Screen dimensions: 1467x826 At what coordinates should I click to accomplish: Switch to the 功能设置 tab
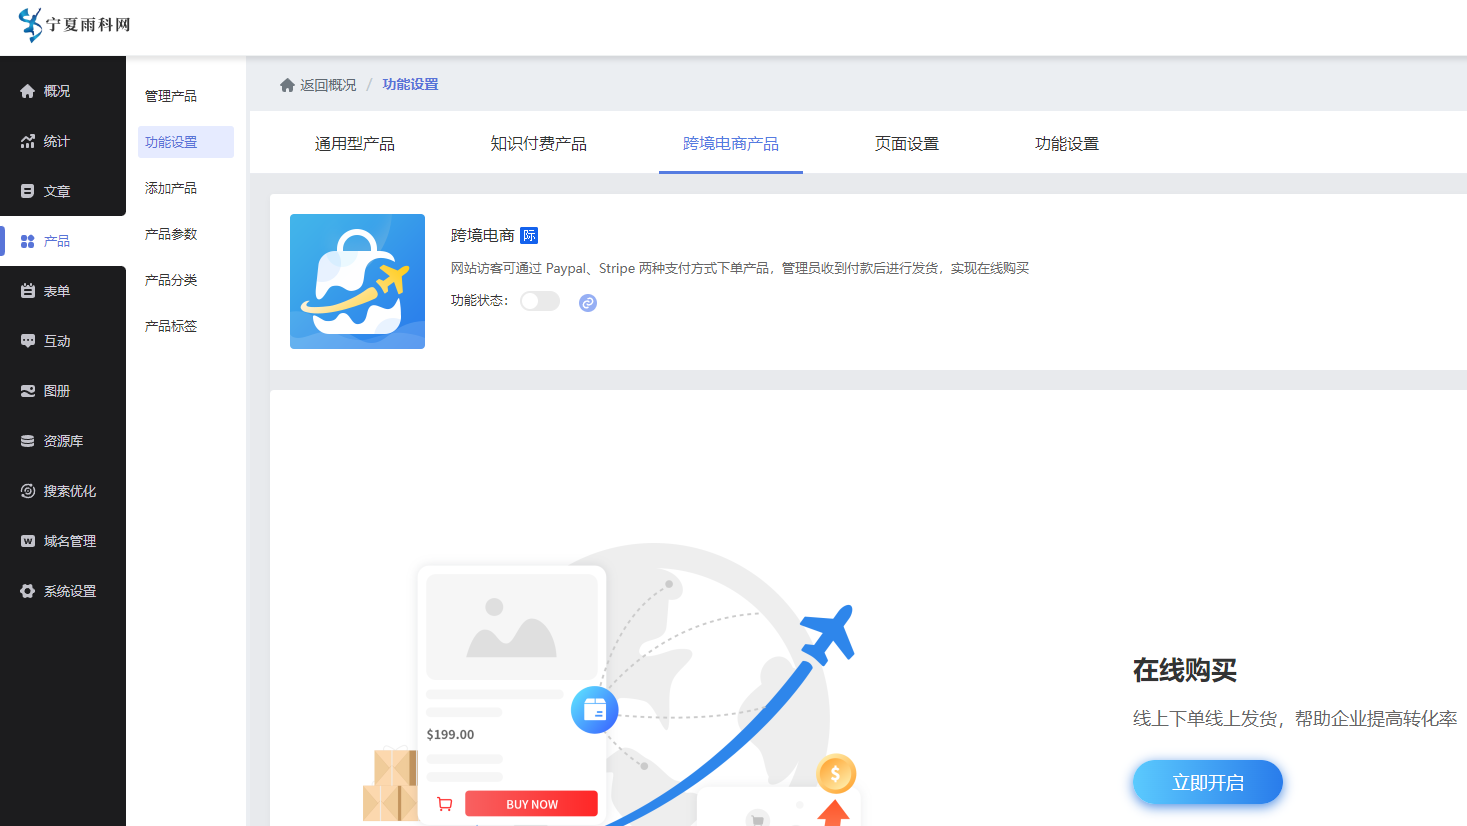(x=1067, y=144)
